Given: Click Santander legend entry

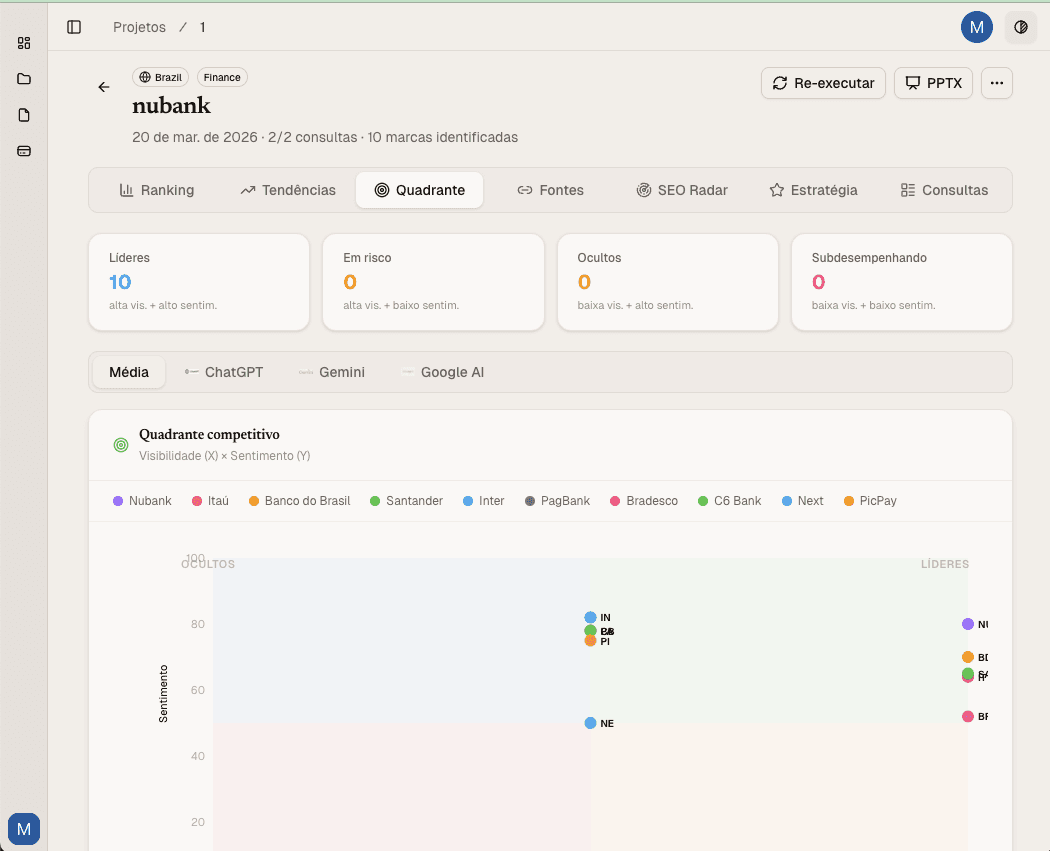Looking at the screenshot, I should pyautogui.click(x=406, y=501).
